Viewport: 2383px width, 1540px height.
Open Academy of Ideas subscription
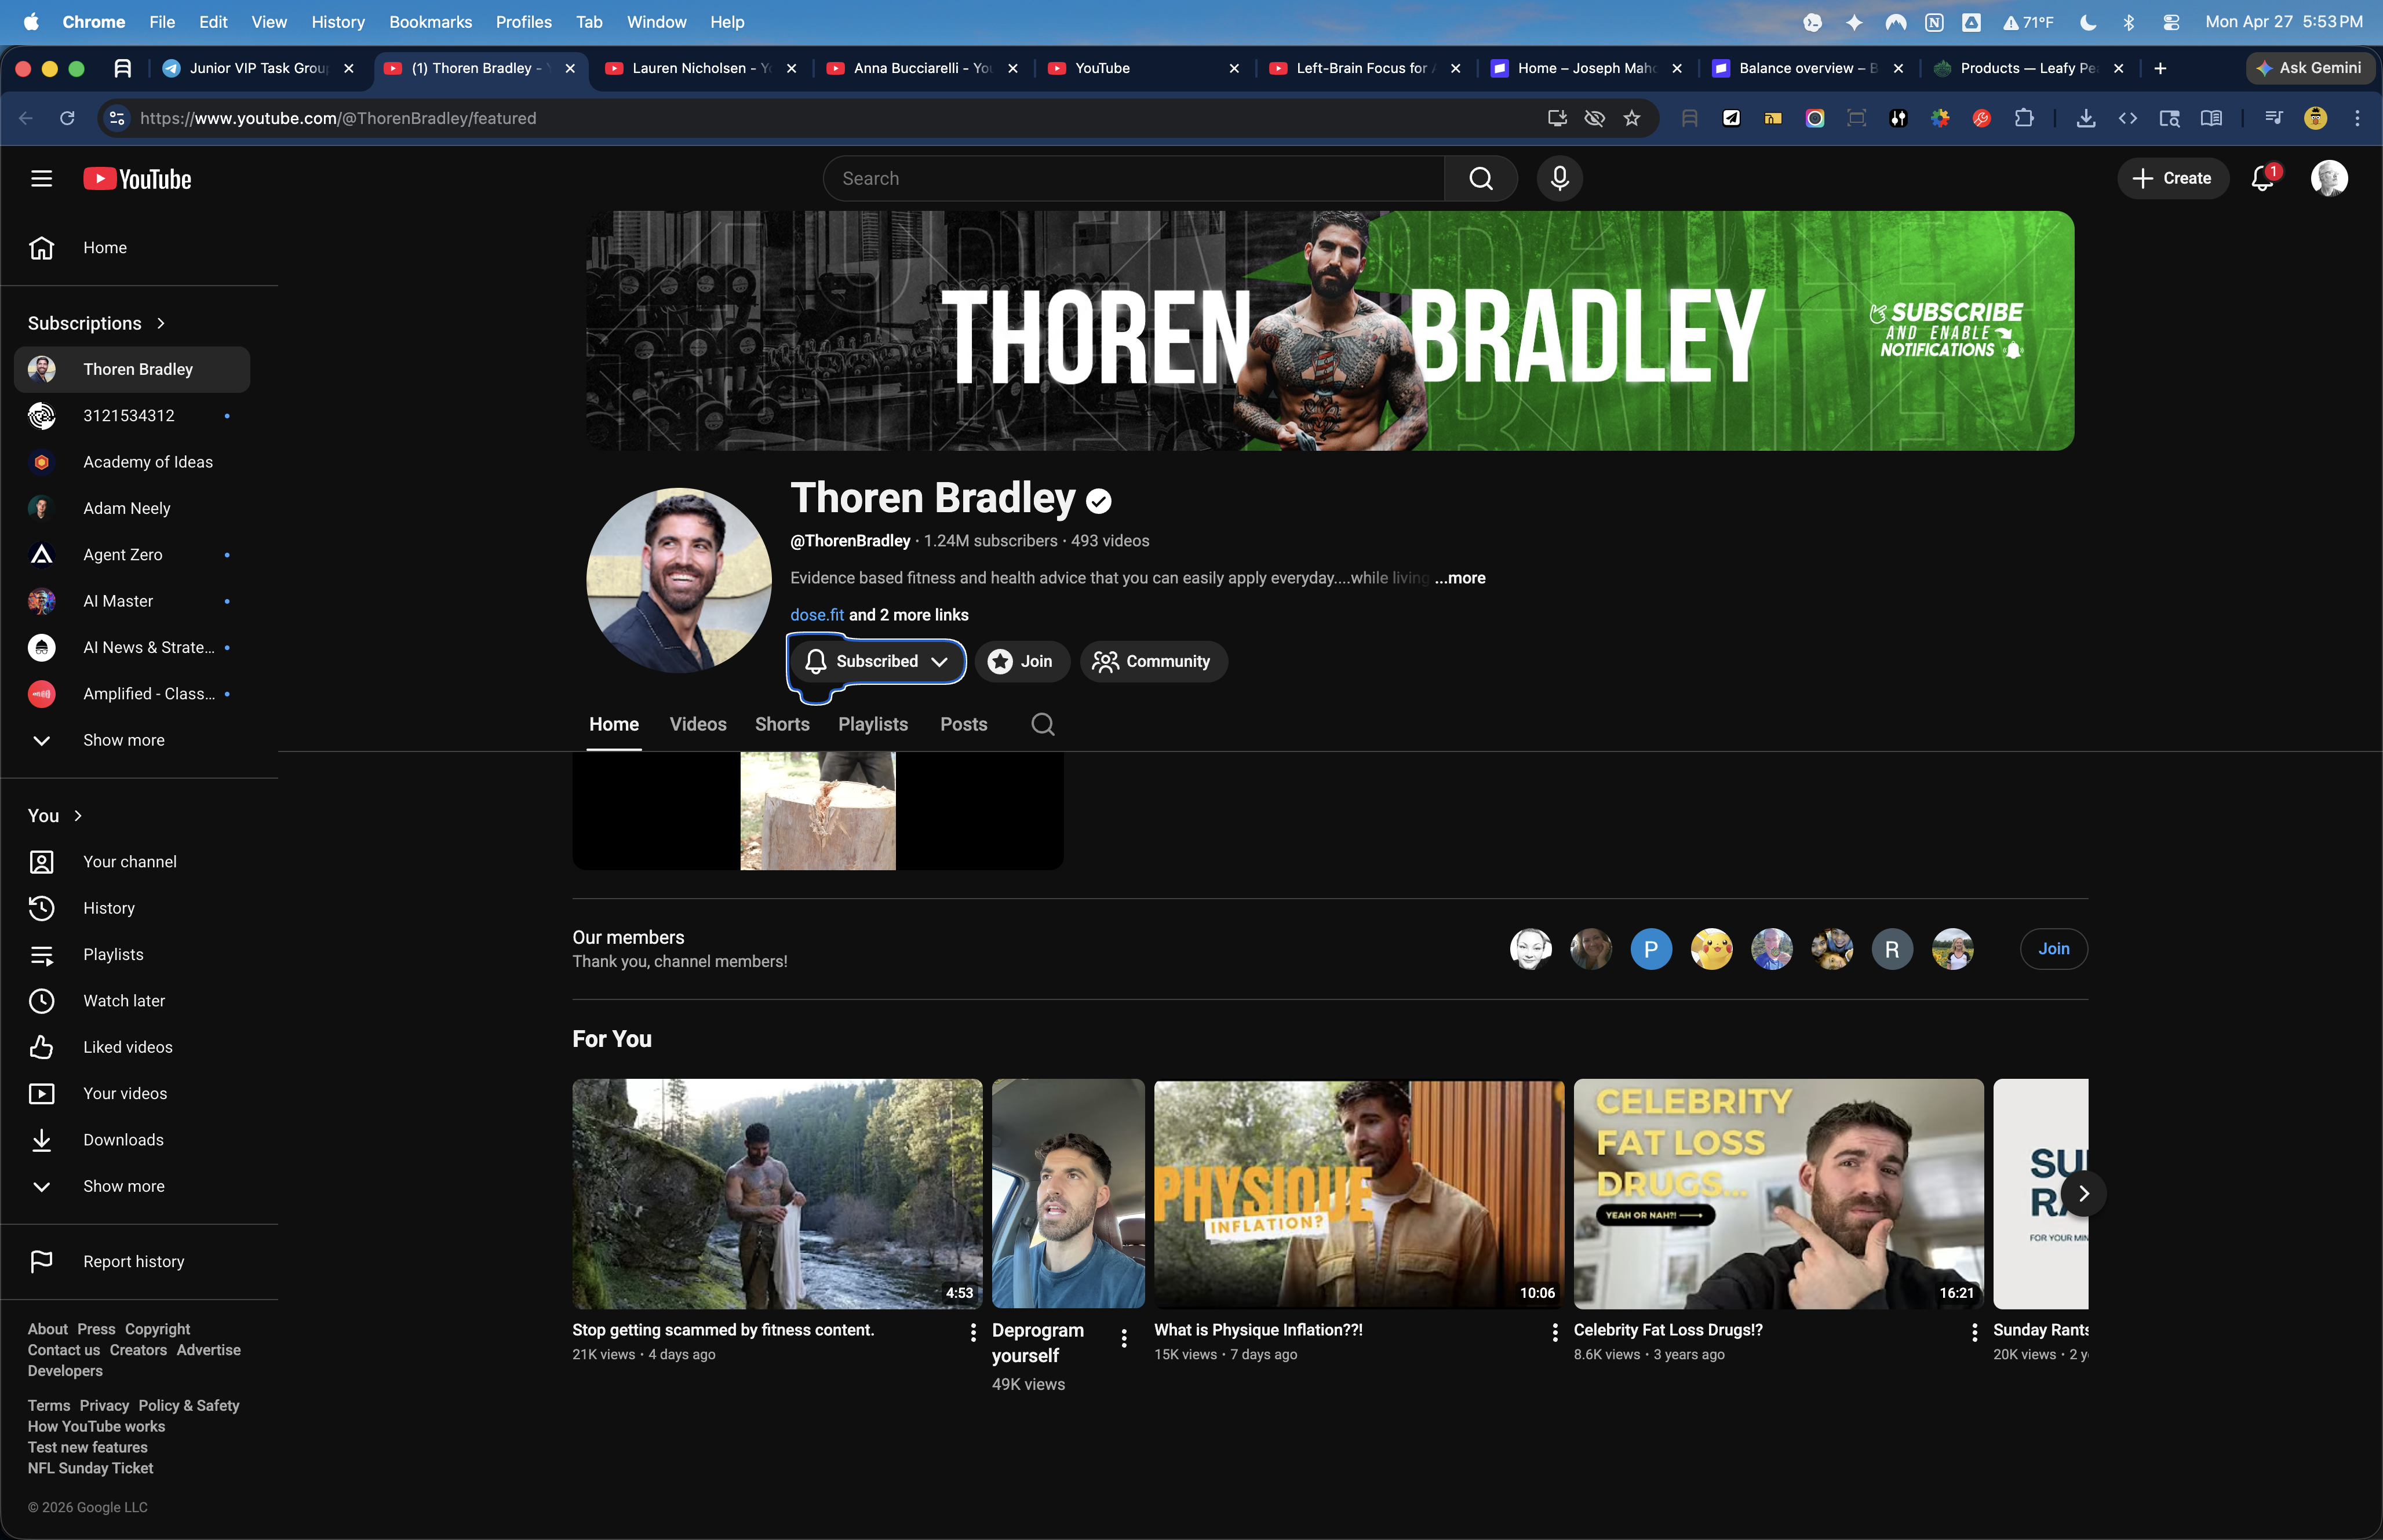click(x=132, y=462)
